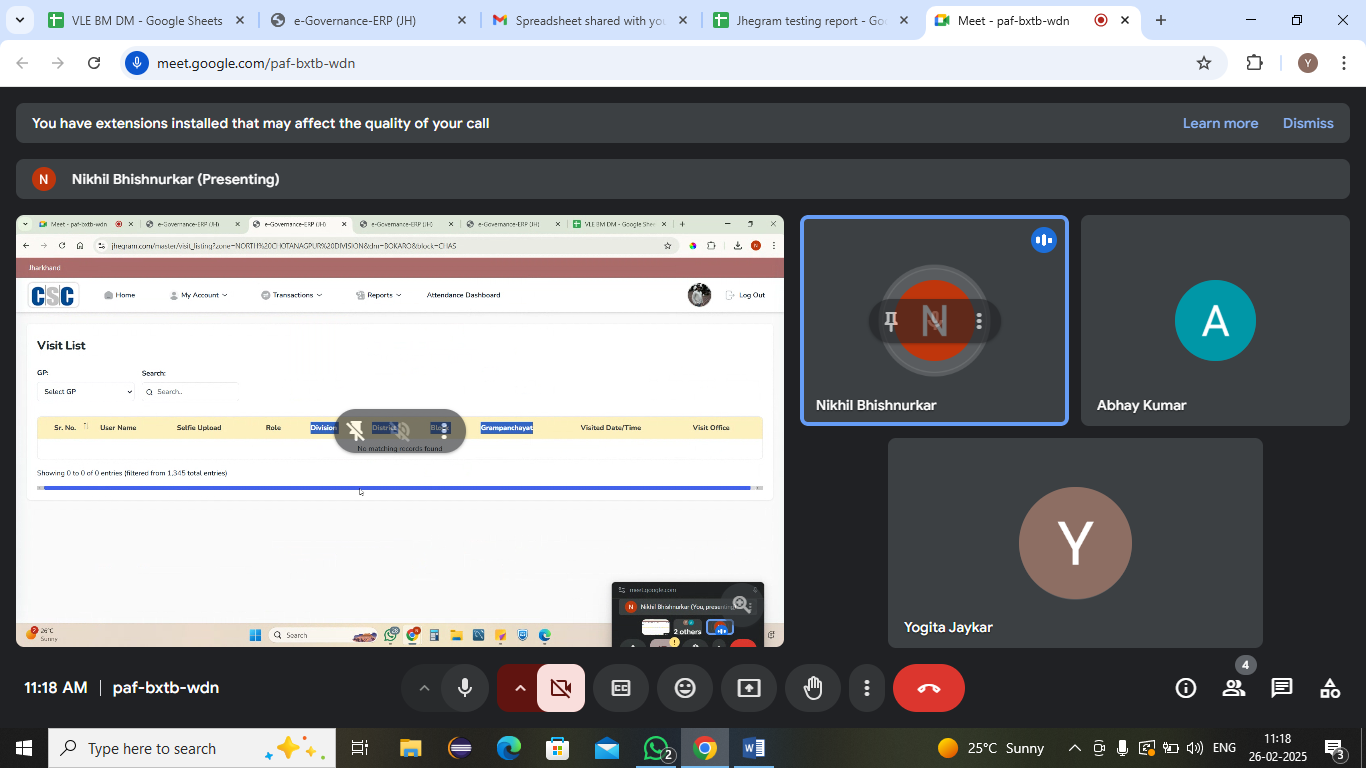Mute the shared presentation's audio
The width and height of the screenshot is (1366, 768).
click(401, 430)
